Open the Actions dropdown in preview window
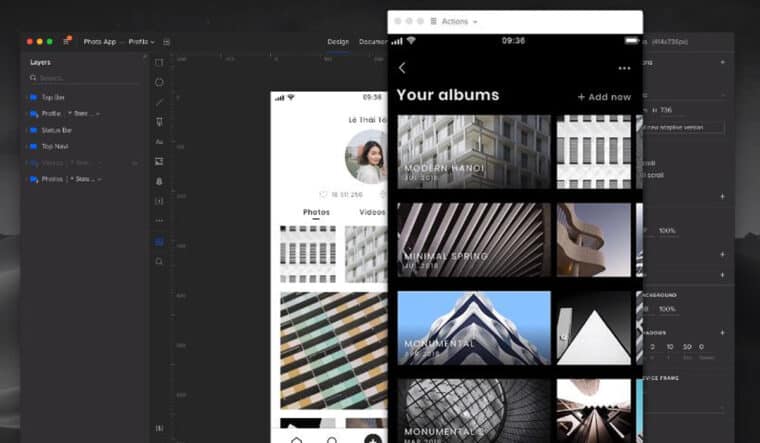 tap(459, 21)
